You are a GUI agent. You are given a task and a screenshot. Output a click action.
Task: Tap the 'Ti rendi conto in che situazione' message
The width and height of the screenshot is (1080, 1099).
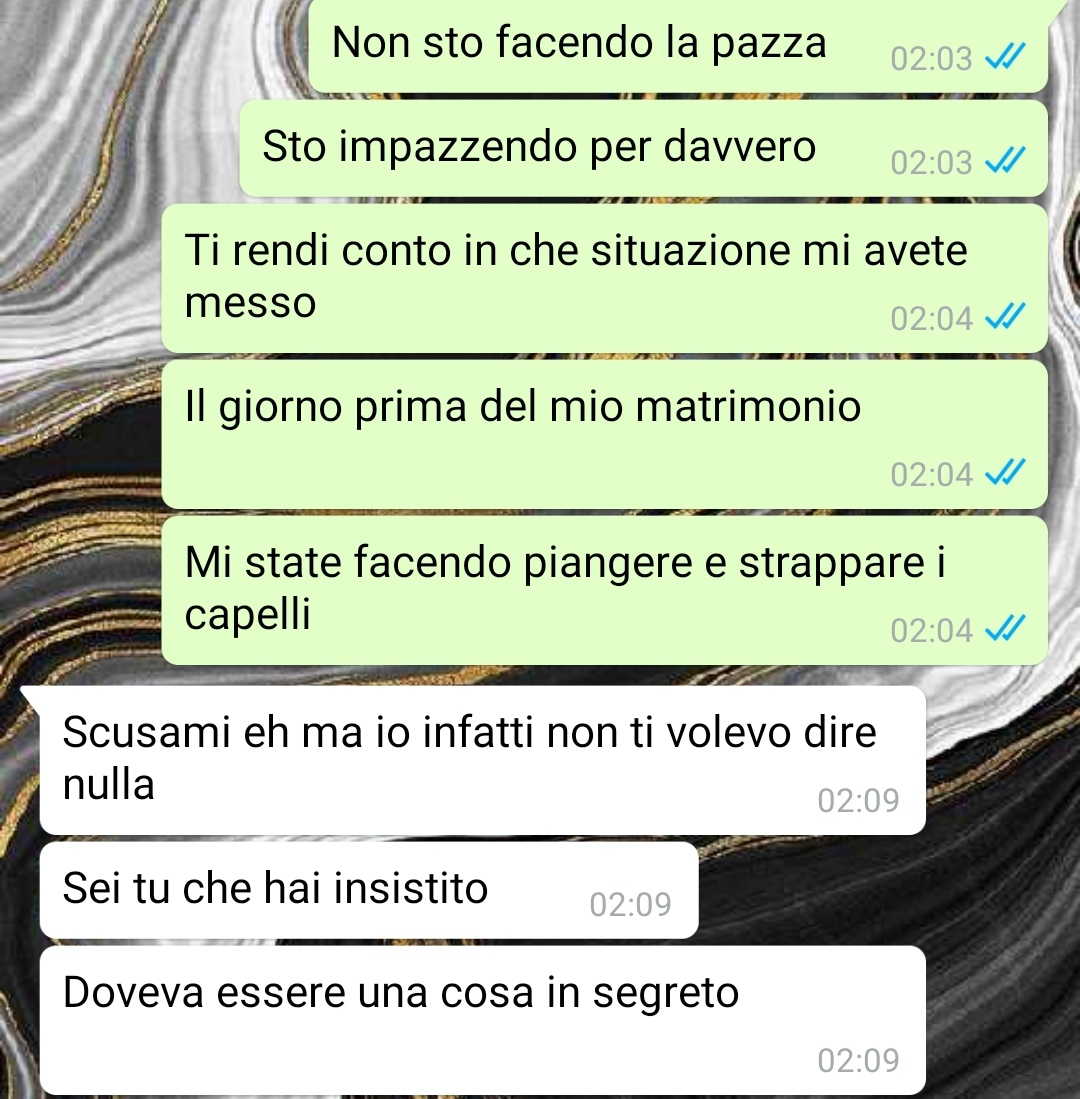tap(605, 279)
